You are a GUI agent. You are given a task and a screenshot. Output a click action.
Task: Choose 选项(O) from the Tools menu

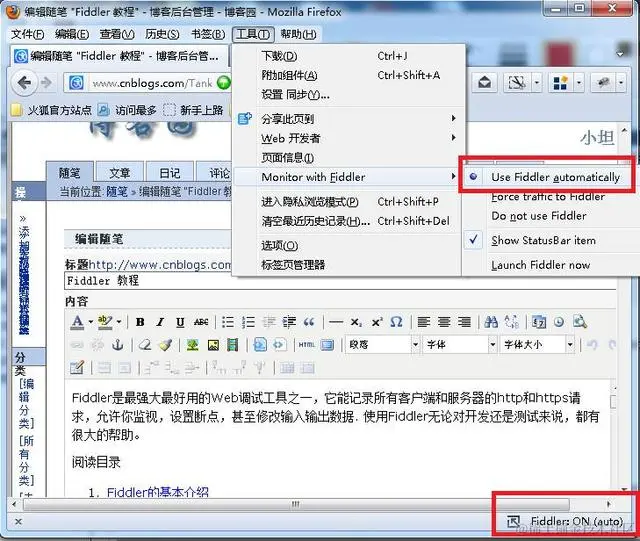coord(348,245)
